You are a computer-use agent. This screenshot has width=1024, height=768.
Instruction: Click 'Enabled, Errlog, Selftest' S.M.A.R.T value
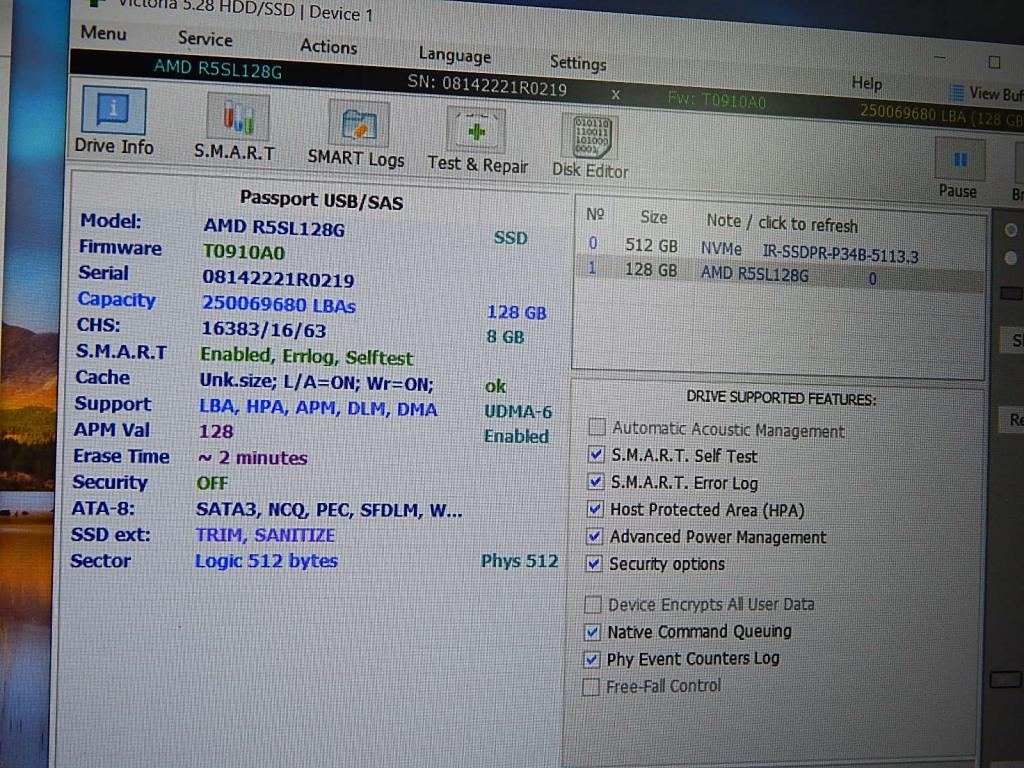click(x=306, y=357)
